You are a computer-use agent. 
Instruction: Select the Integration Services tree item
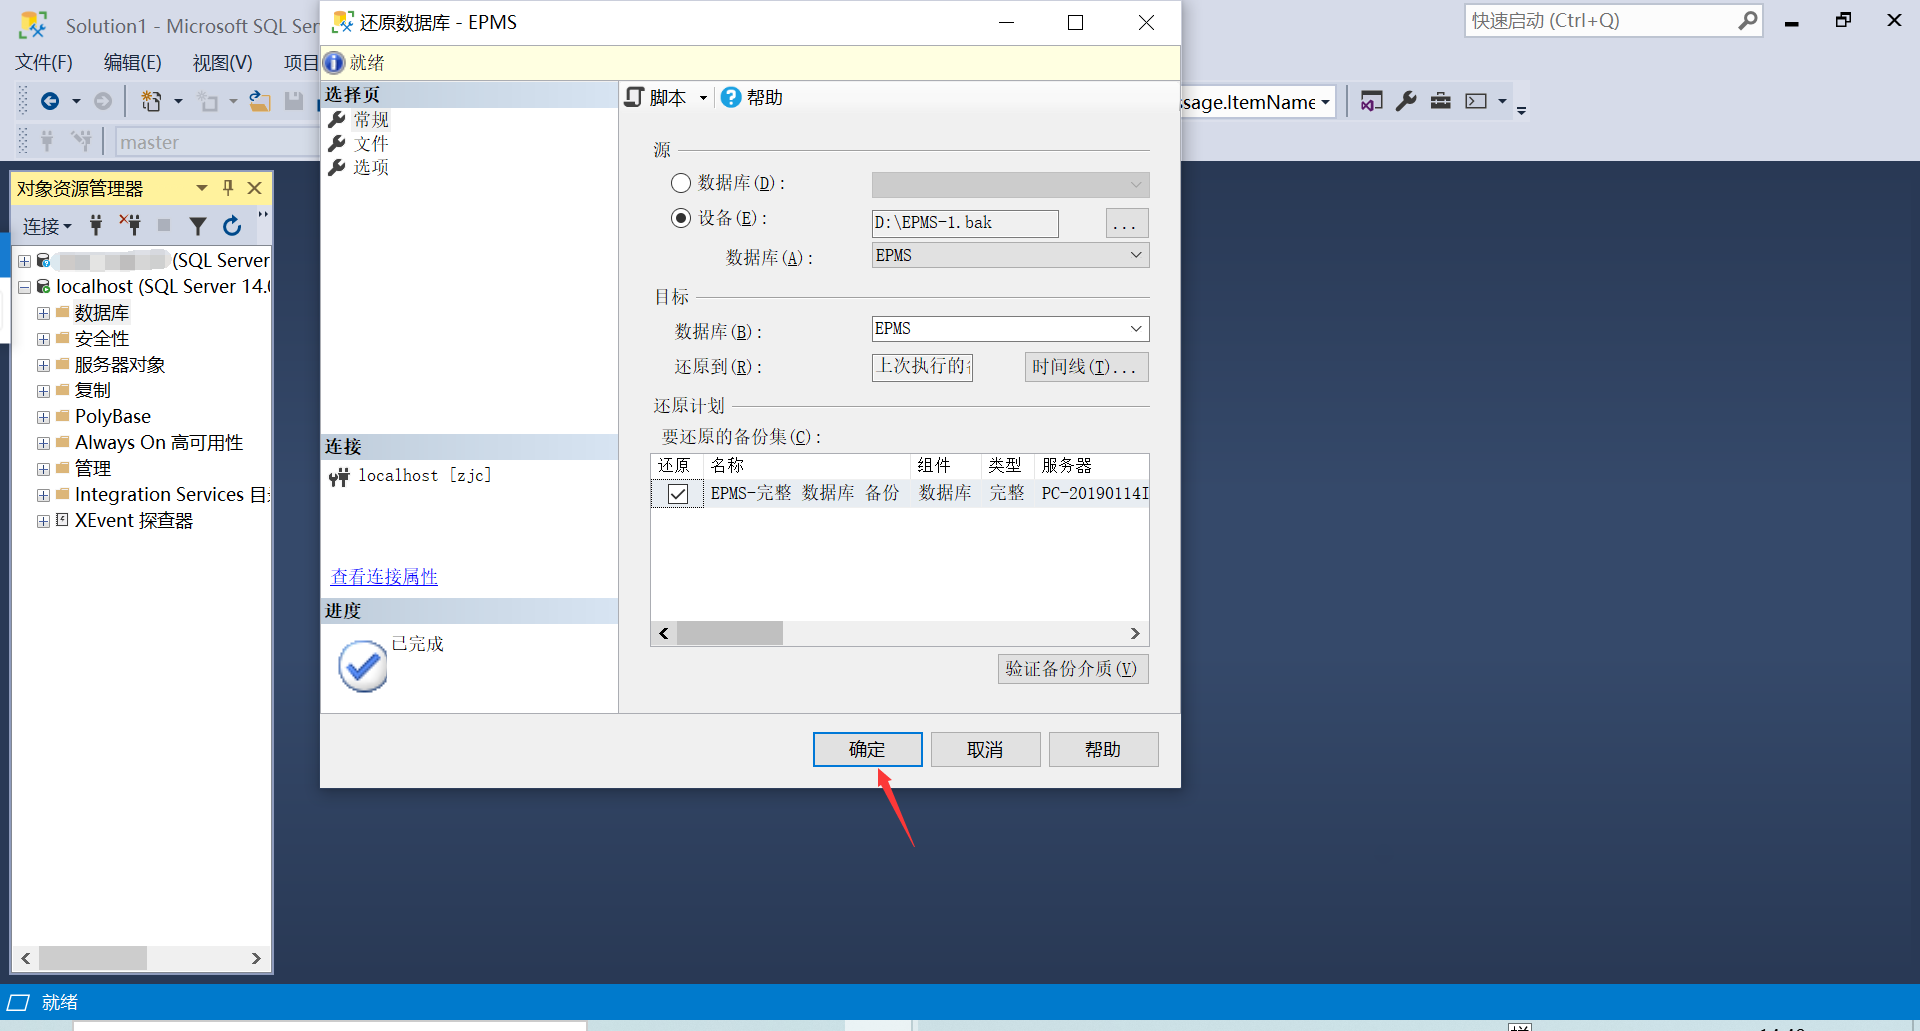point(172,495)
